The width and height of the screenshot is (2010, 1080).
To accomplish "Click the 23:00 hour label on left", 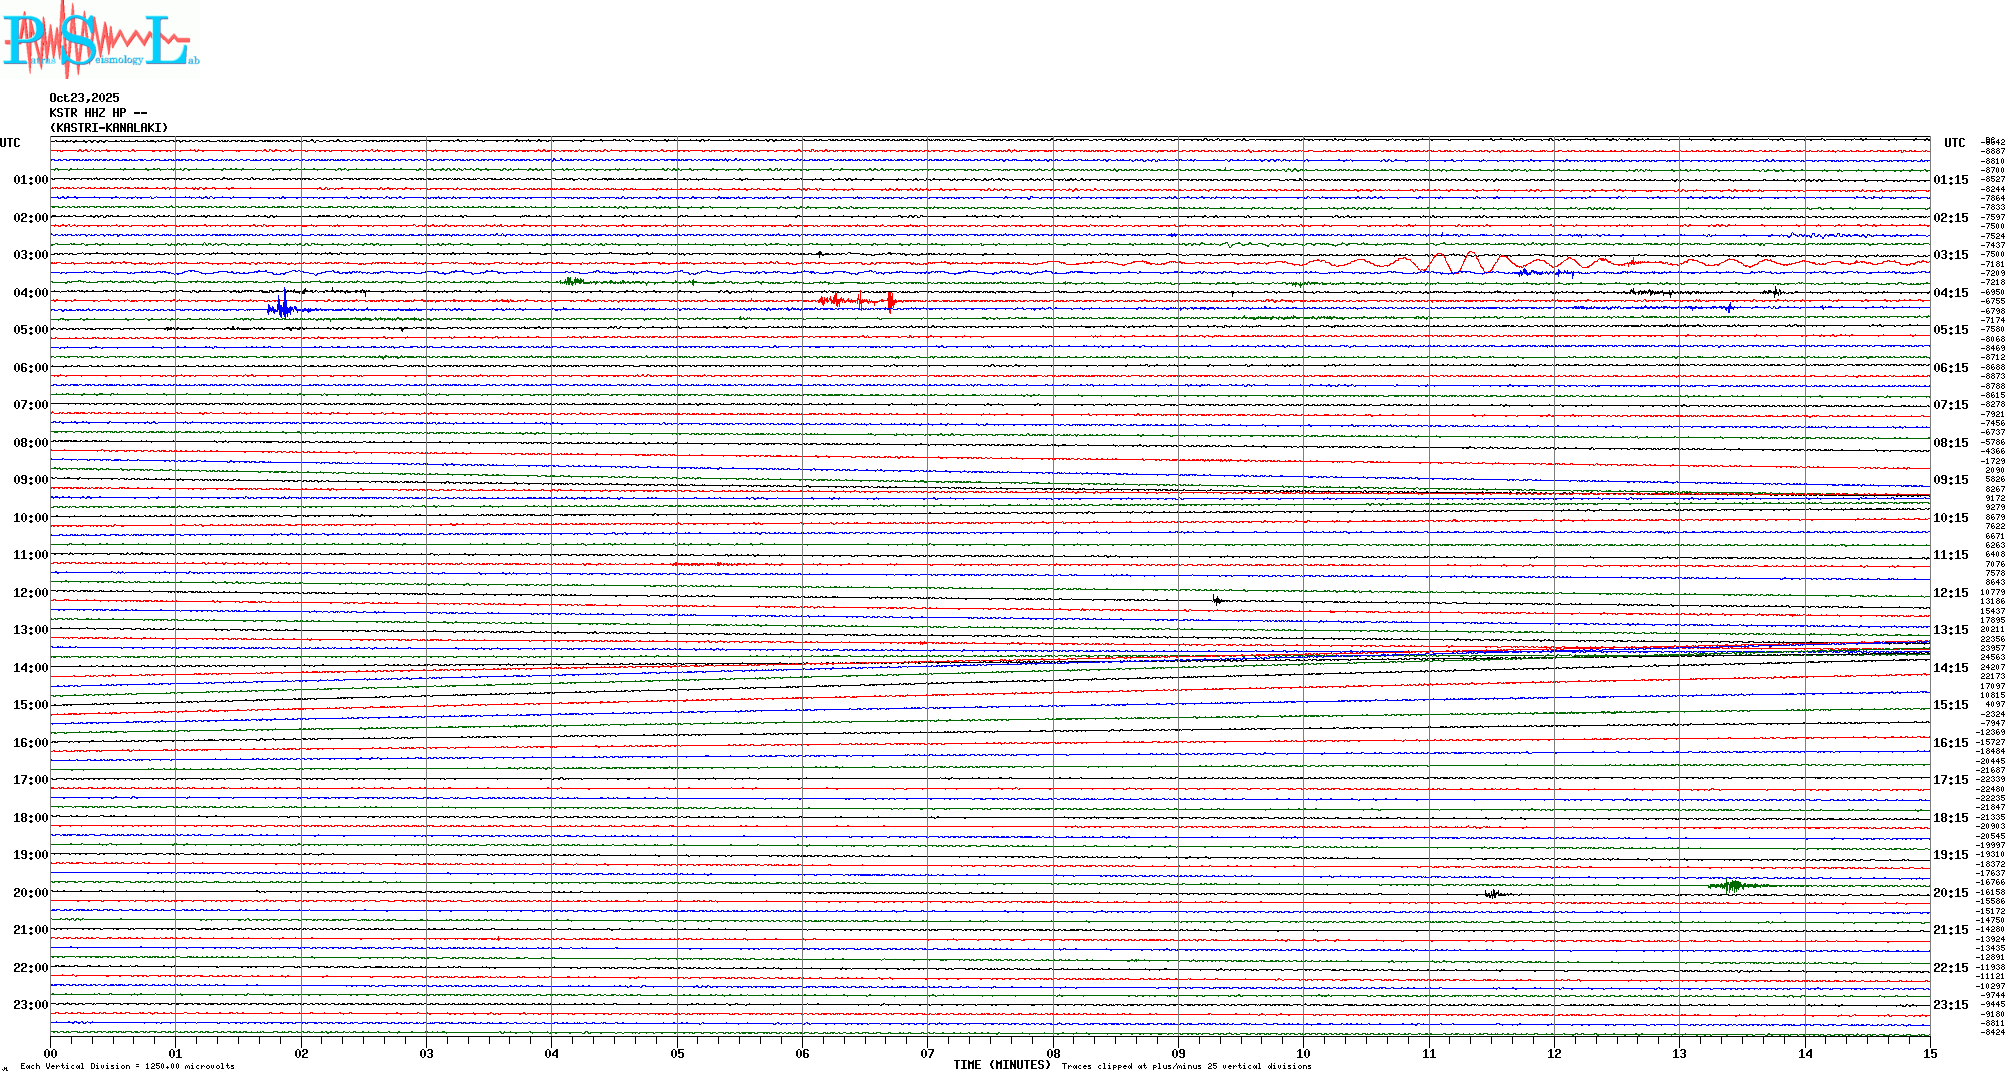I will tap(30, 1005).
